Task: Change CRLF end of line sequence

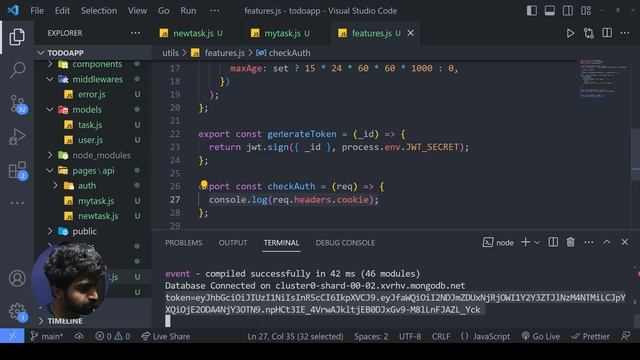Action: 441,336
